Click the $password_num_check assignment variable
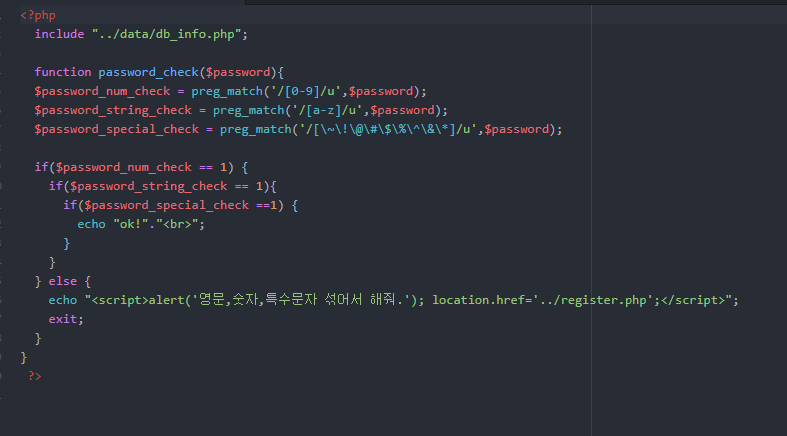Image resolution: width=787 pixels, height=436 pixels. pos(102,92)
